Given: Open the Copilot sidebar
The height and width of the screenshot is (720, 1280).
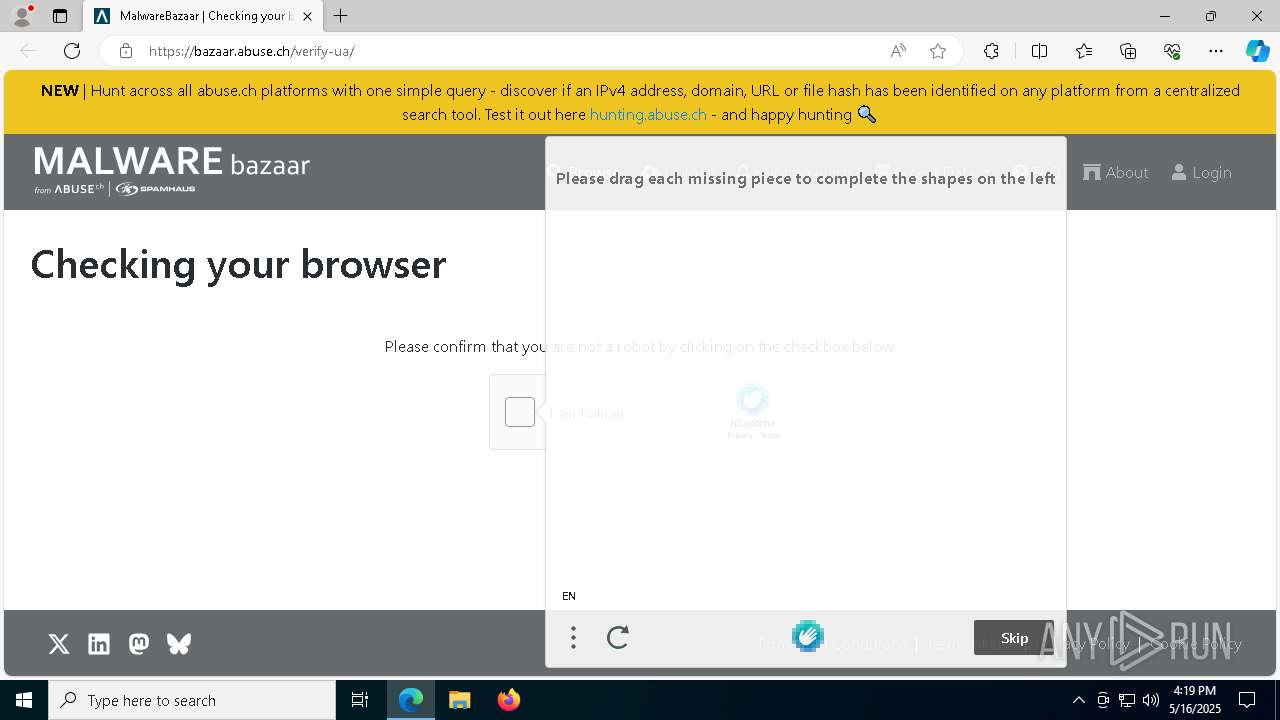Looking at the screenshot, I should click(x=1257, y=51).
